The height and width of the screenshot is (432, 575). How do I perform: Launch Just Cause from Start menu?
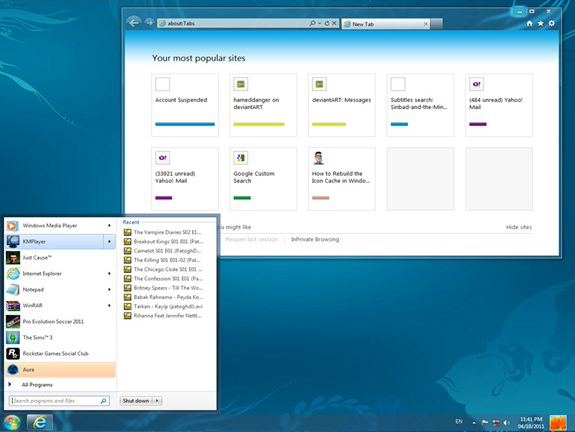point(61,258)
